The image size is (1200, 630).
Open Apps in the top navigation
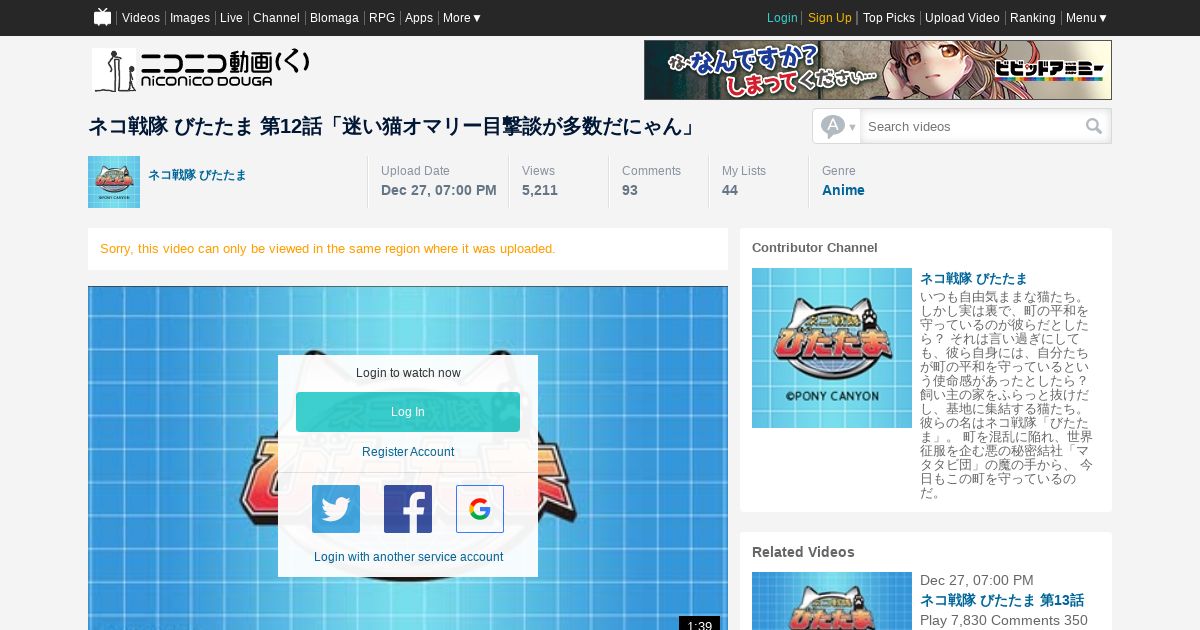point(419,18)
